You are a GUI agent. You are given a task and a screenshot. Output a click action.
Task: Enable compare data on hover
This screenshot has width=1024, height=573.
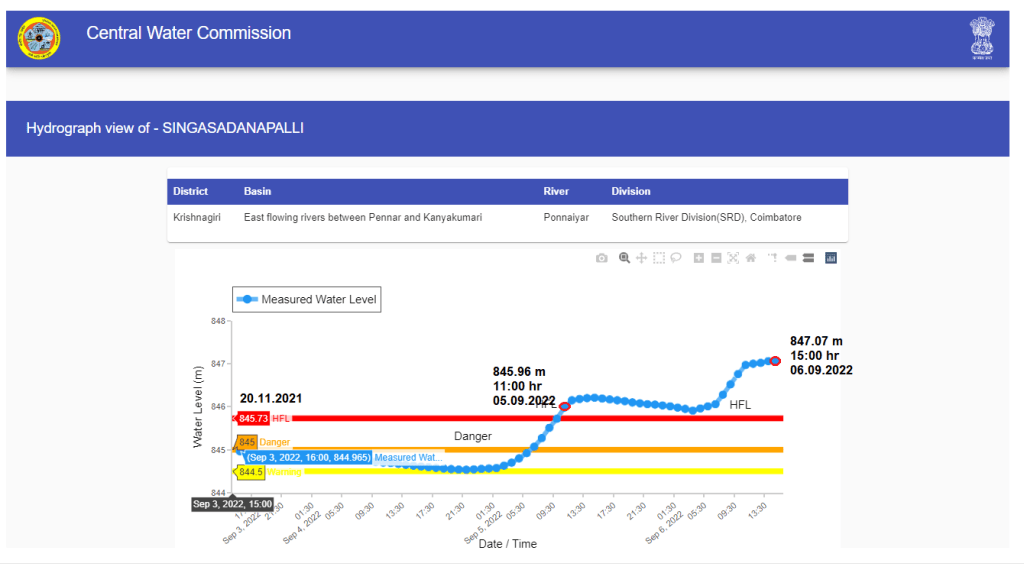pos(808,258)
